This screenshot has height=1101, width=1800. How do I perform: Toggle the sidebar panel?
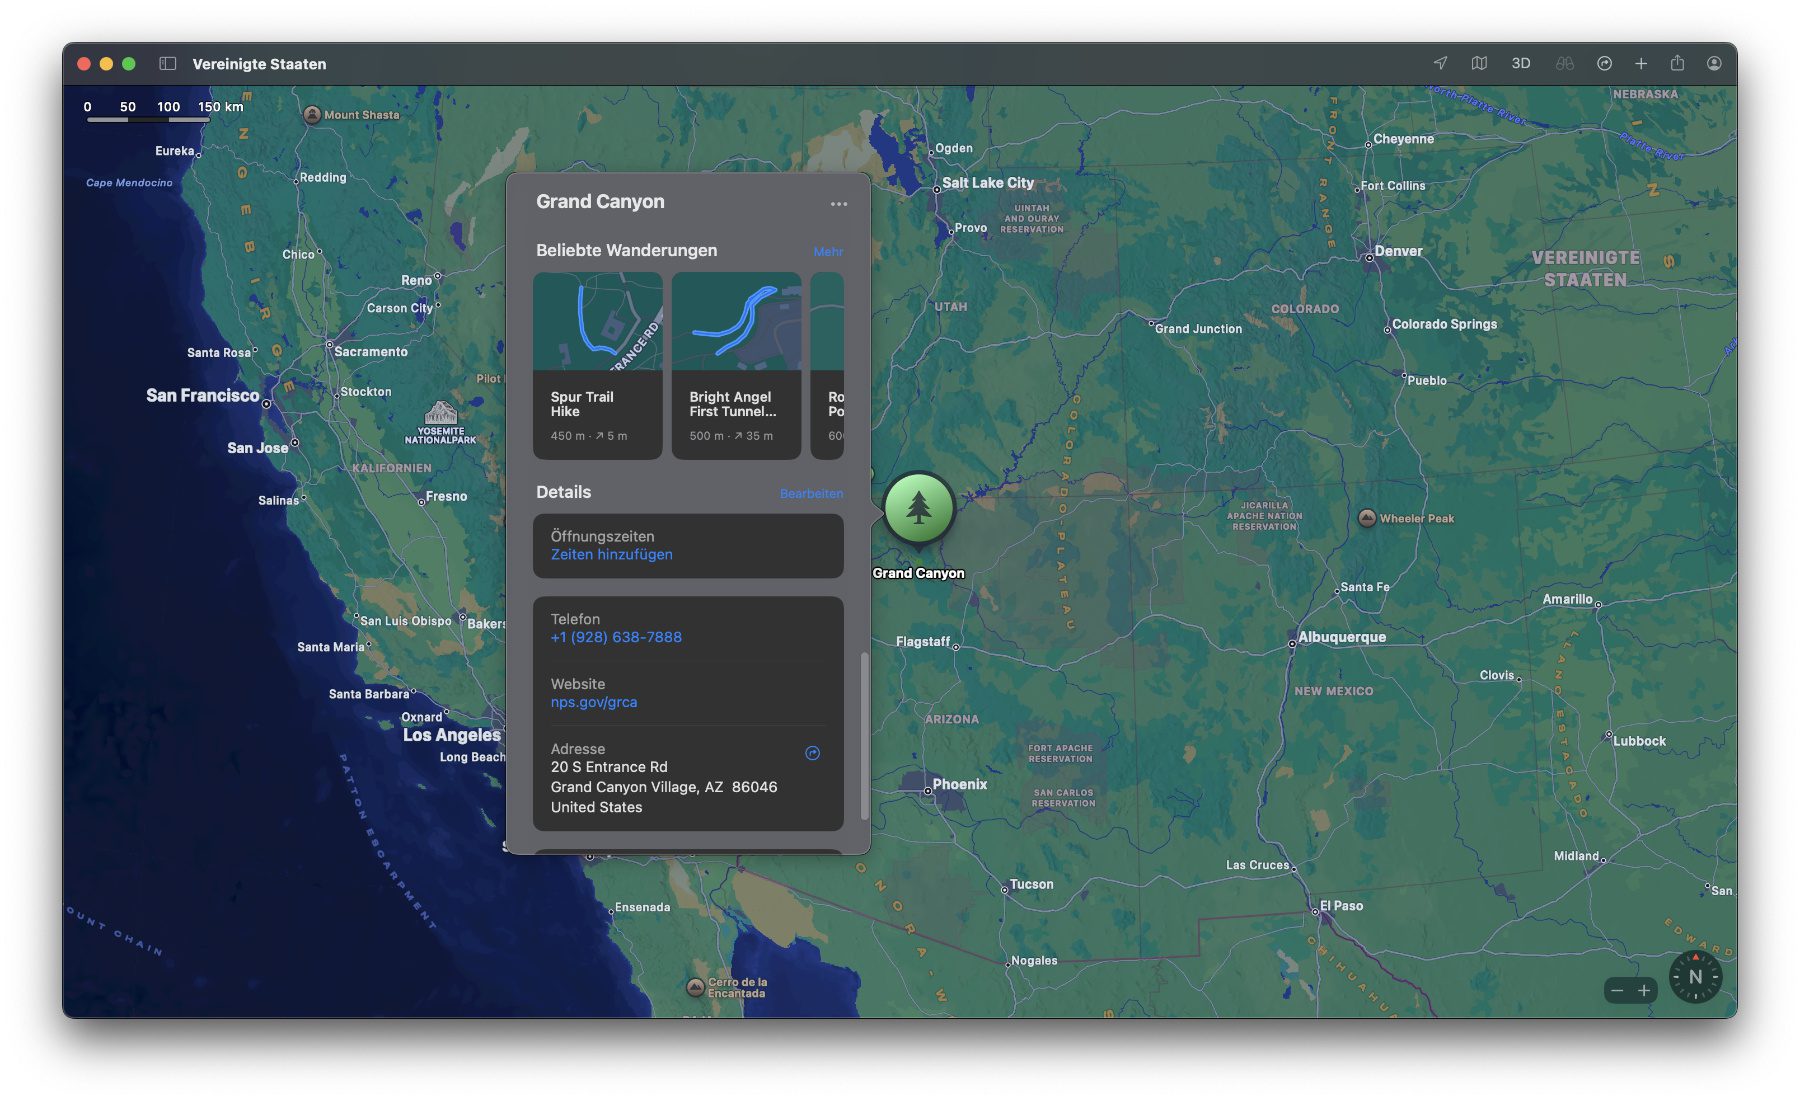pyautogui.click(x=168, y=63)
